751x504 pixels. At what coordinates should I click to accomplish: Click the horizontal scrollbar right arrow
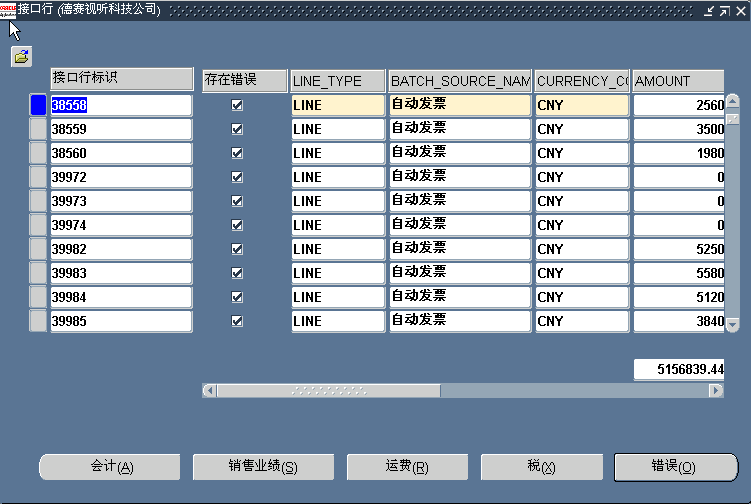716,391
